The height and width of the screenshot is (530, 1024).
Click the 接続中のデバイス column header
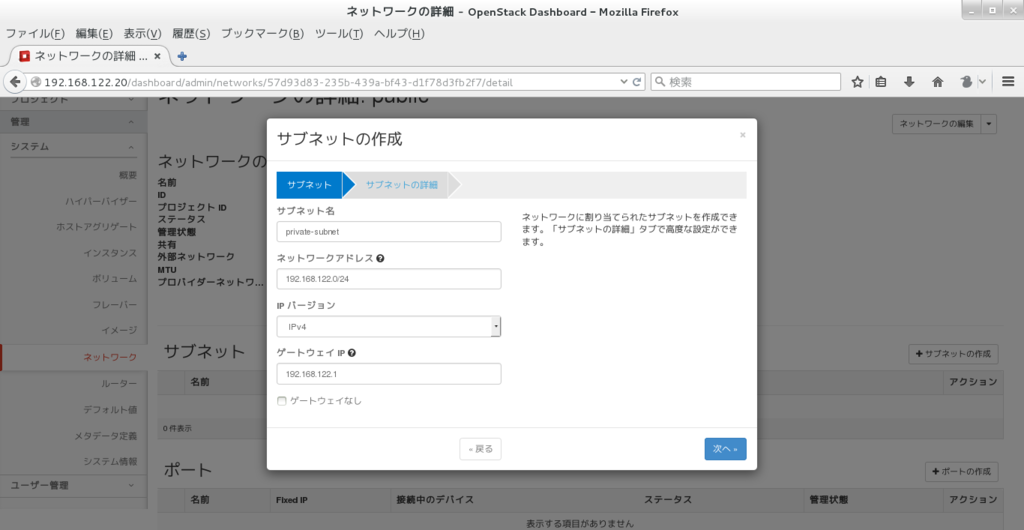coord(435,500)
